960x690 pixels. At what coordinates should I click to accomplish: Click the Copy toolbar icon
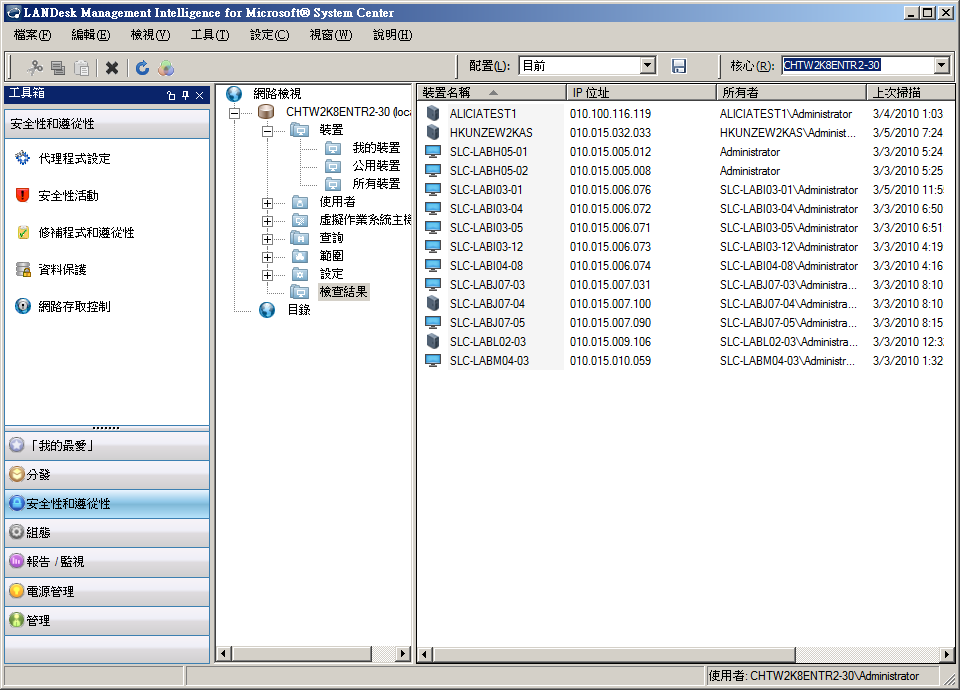pos(58,67)
